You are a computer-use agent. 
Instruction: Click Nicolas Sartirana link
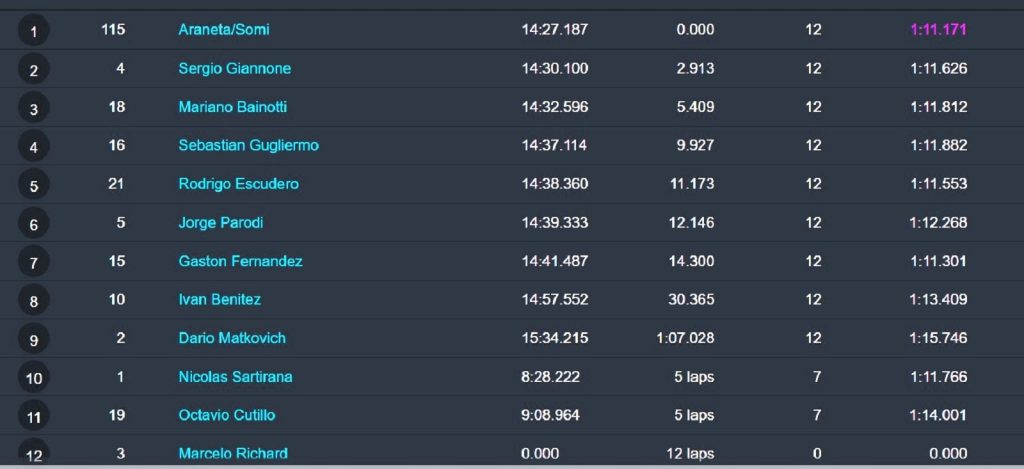235,376
